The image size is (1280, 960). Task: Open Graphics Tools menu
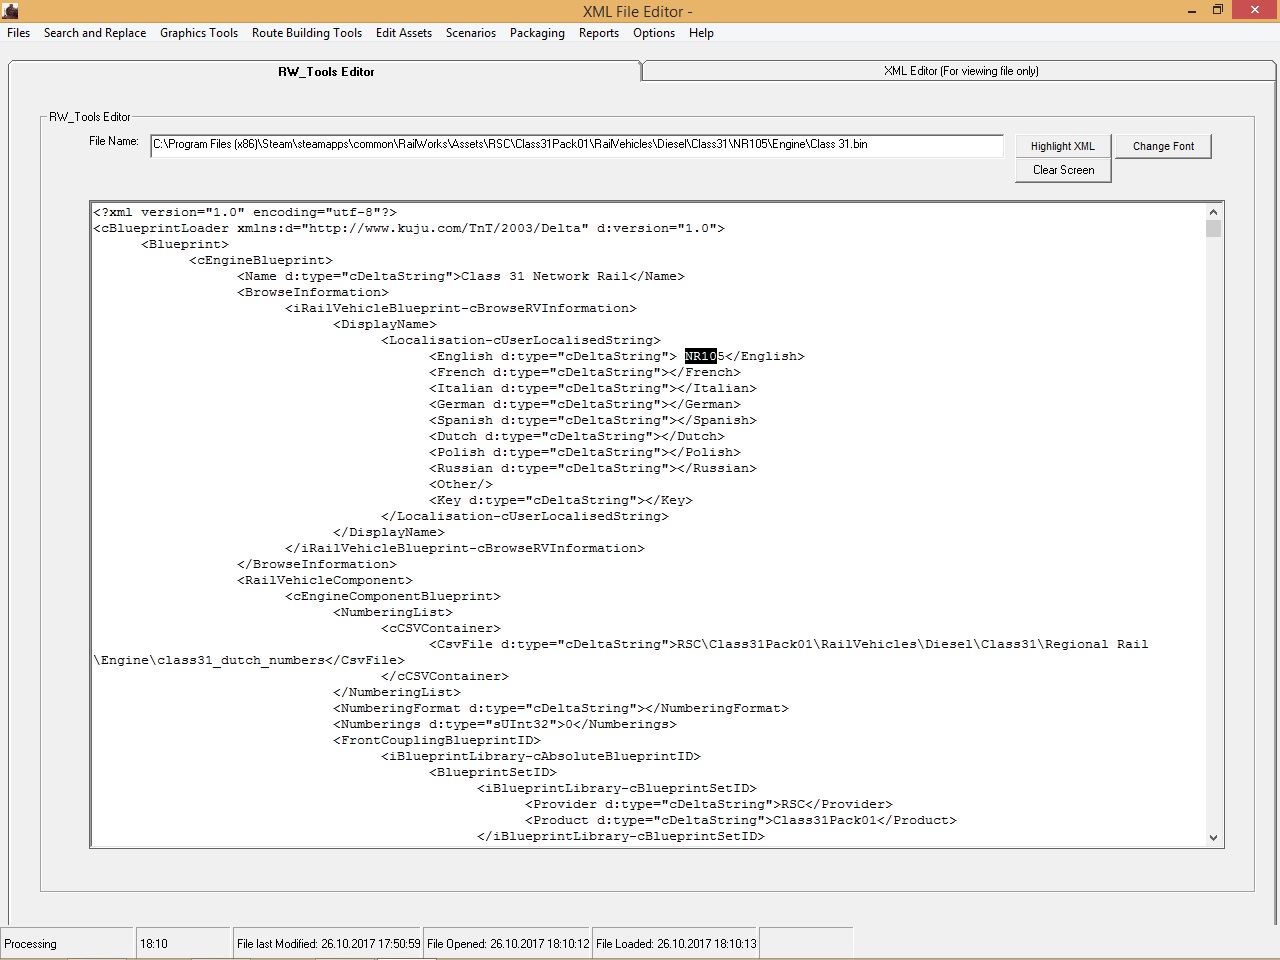199,33
